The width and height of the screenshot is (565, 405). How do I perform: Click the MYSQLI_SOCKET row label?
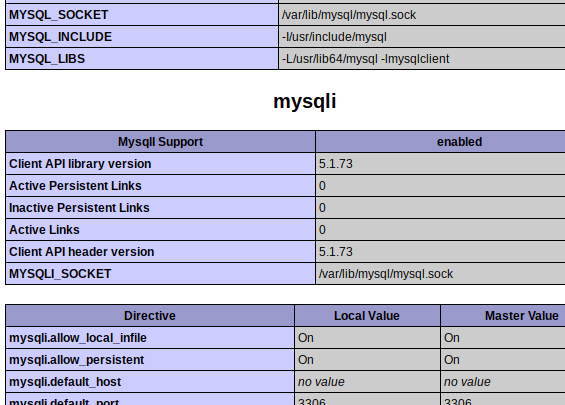60,273
